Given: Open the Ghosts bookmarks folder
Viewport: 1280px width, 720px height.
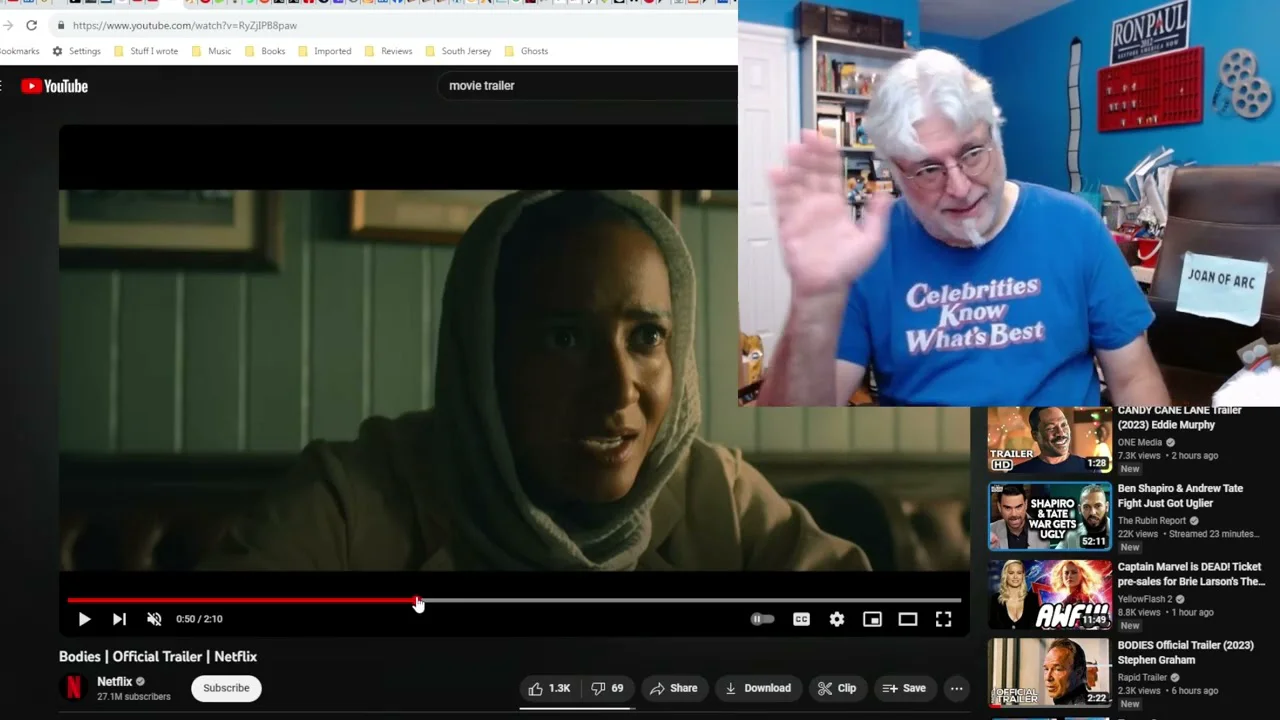Looking at the screenshot, I should (526, 51).
